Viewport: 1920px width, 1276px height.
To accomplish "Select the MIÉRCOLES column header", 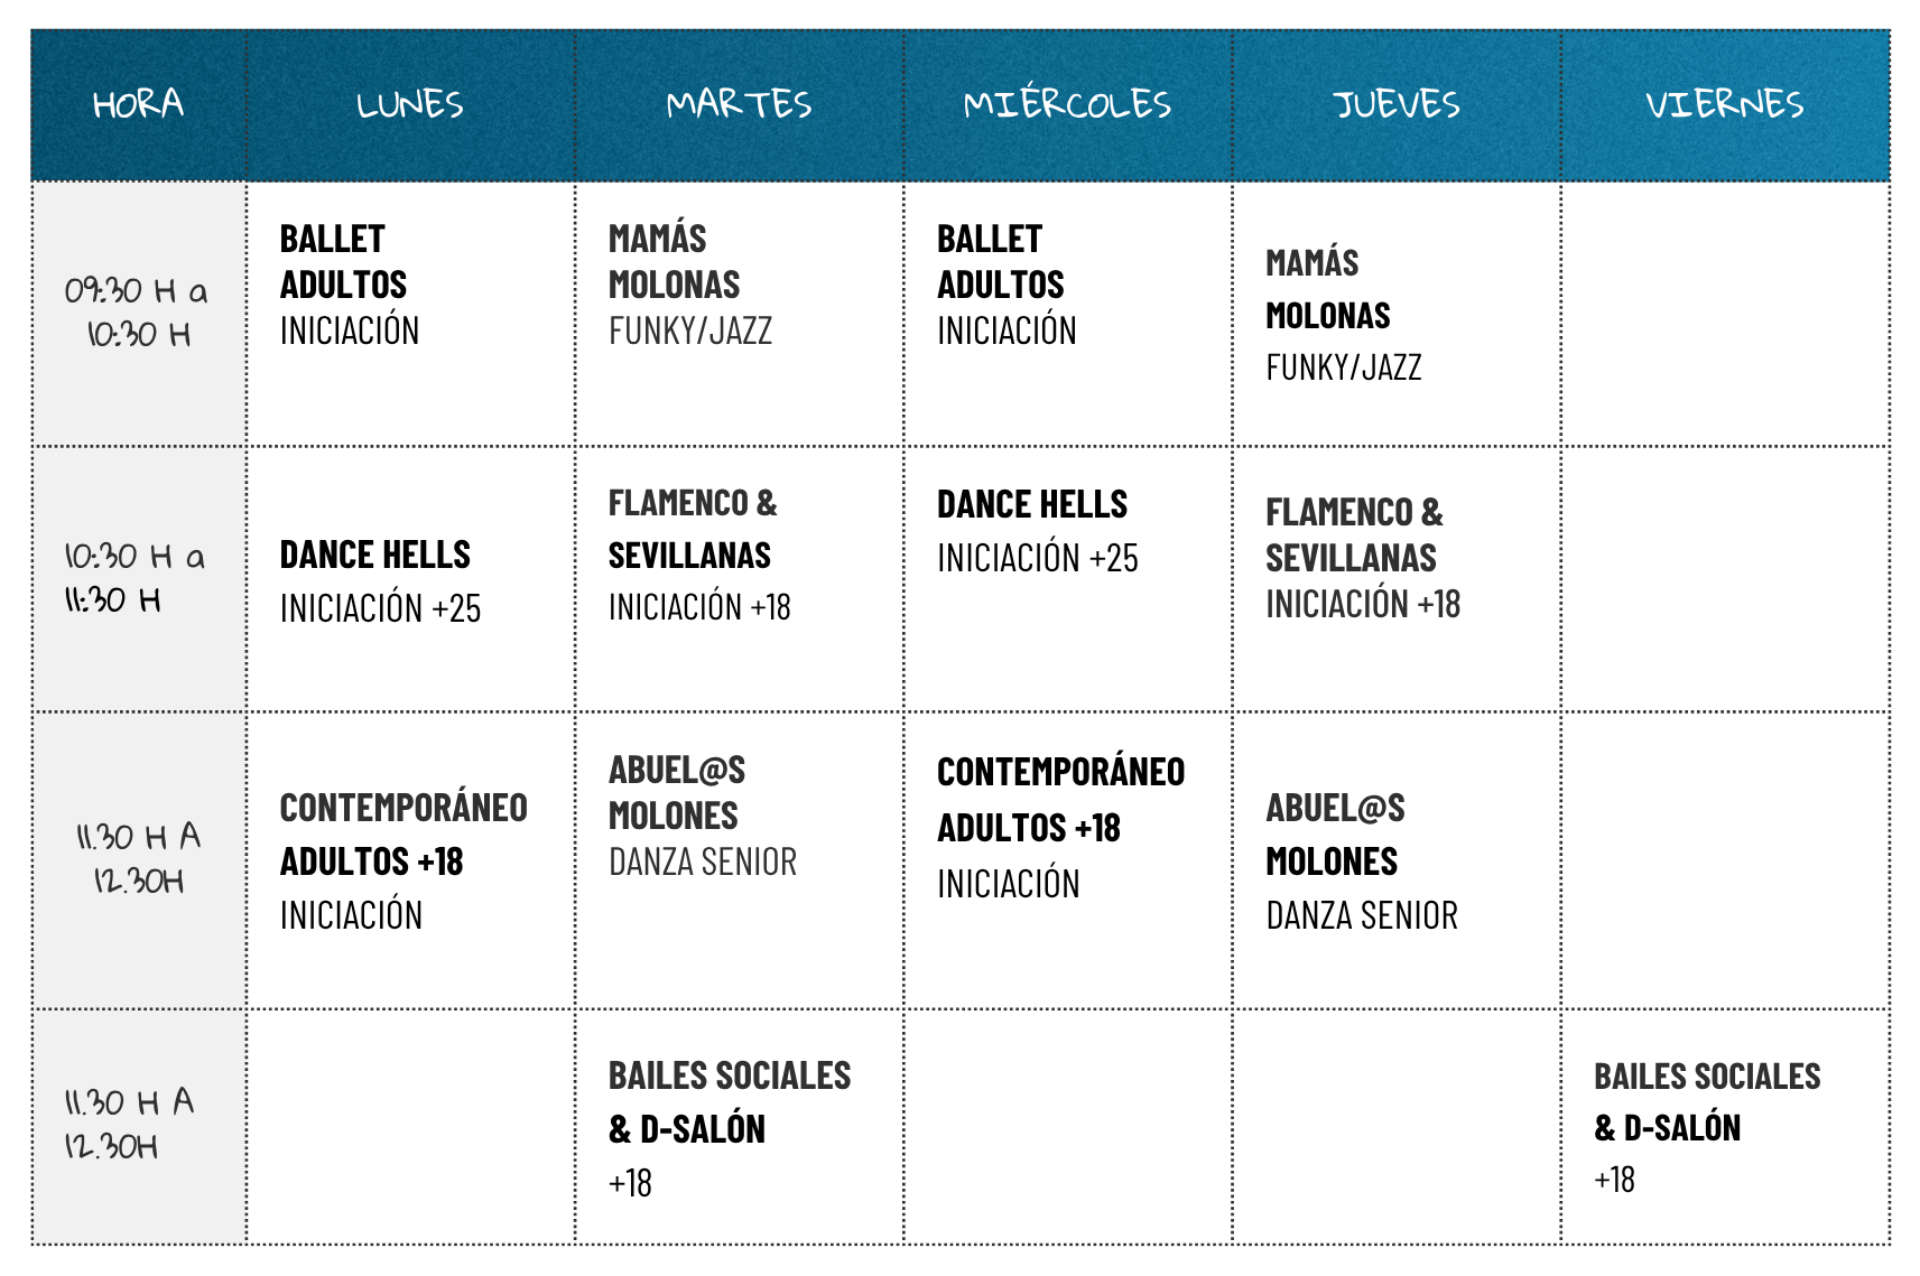I will (1067, 104).
